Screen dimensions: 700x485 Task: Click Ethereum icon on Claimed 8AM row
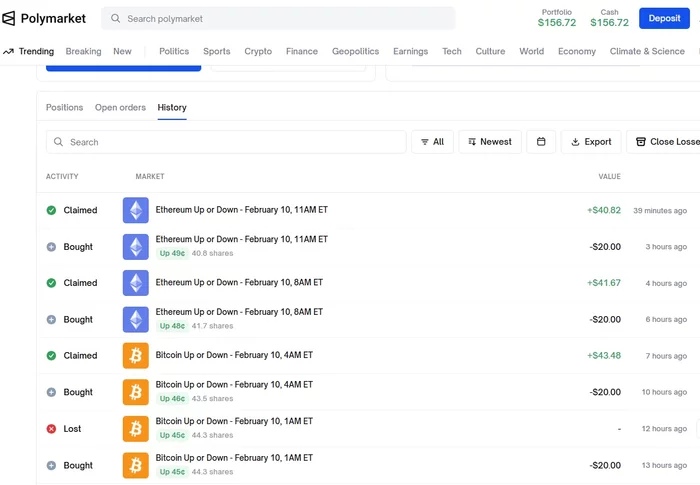pos(136,283)
